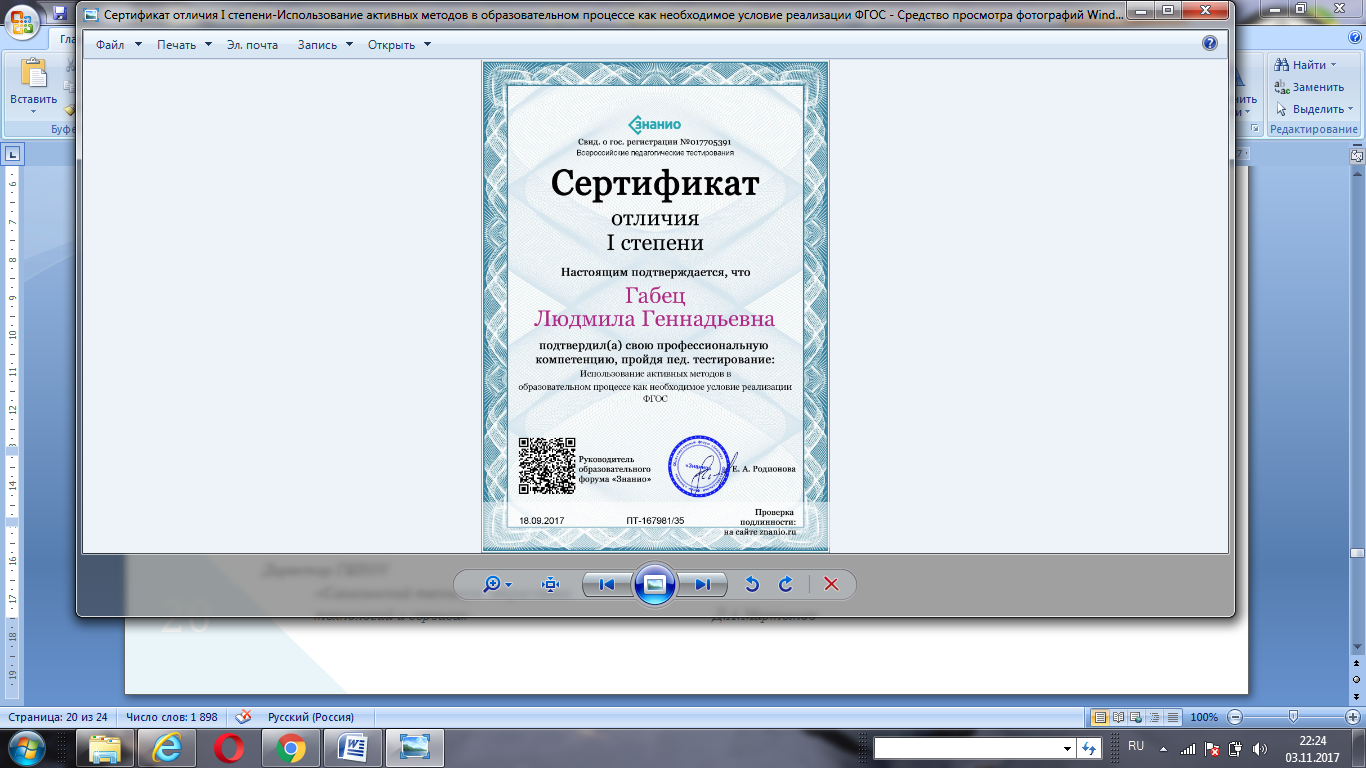Launch Internet Explorer from the taskbar
This screenshot has height=768, width=1366.
[x=167, y=747]
